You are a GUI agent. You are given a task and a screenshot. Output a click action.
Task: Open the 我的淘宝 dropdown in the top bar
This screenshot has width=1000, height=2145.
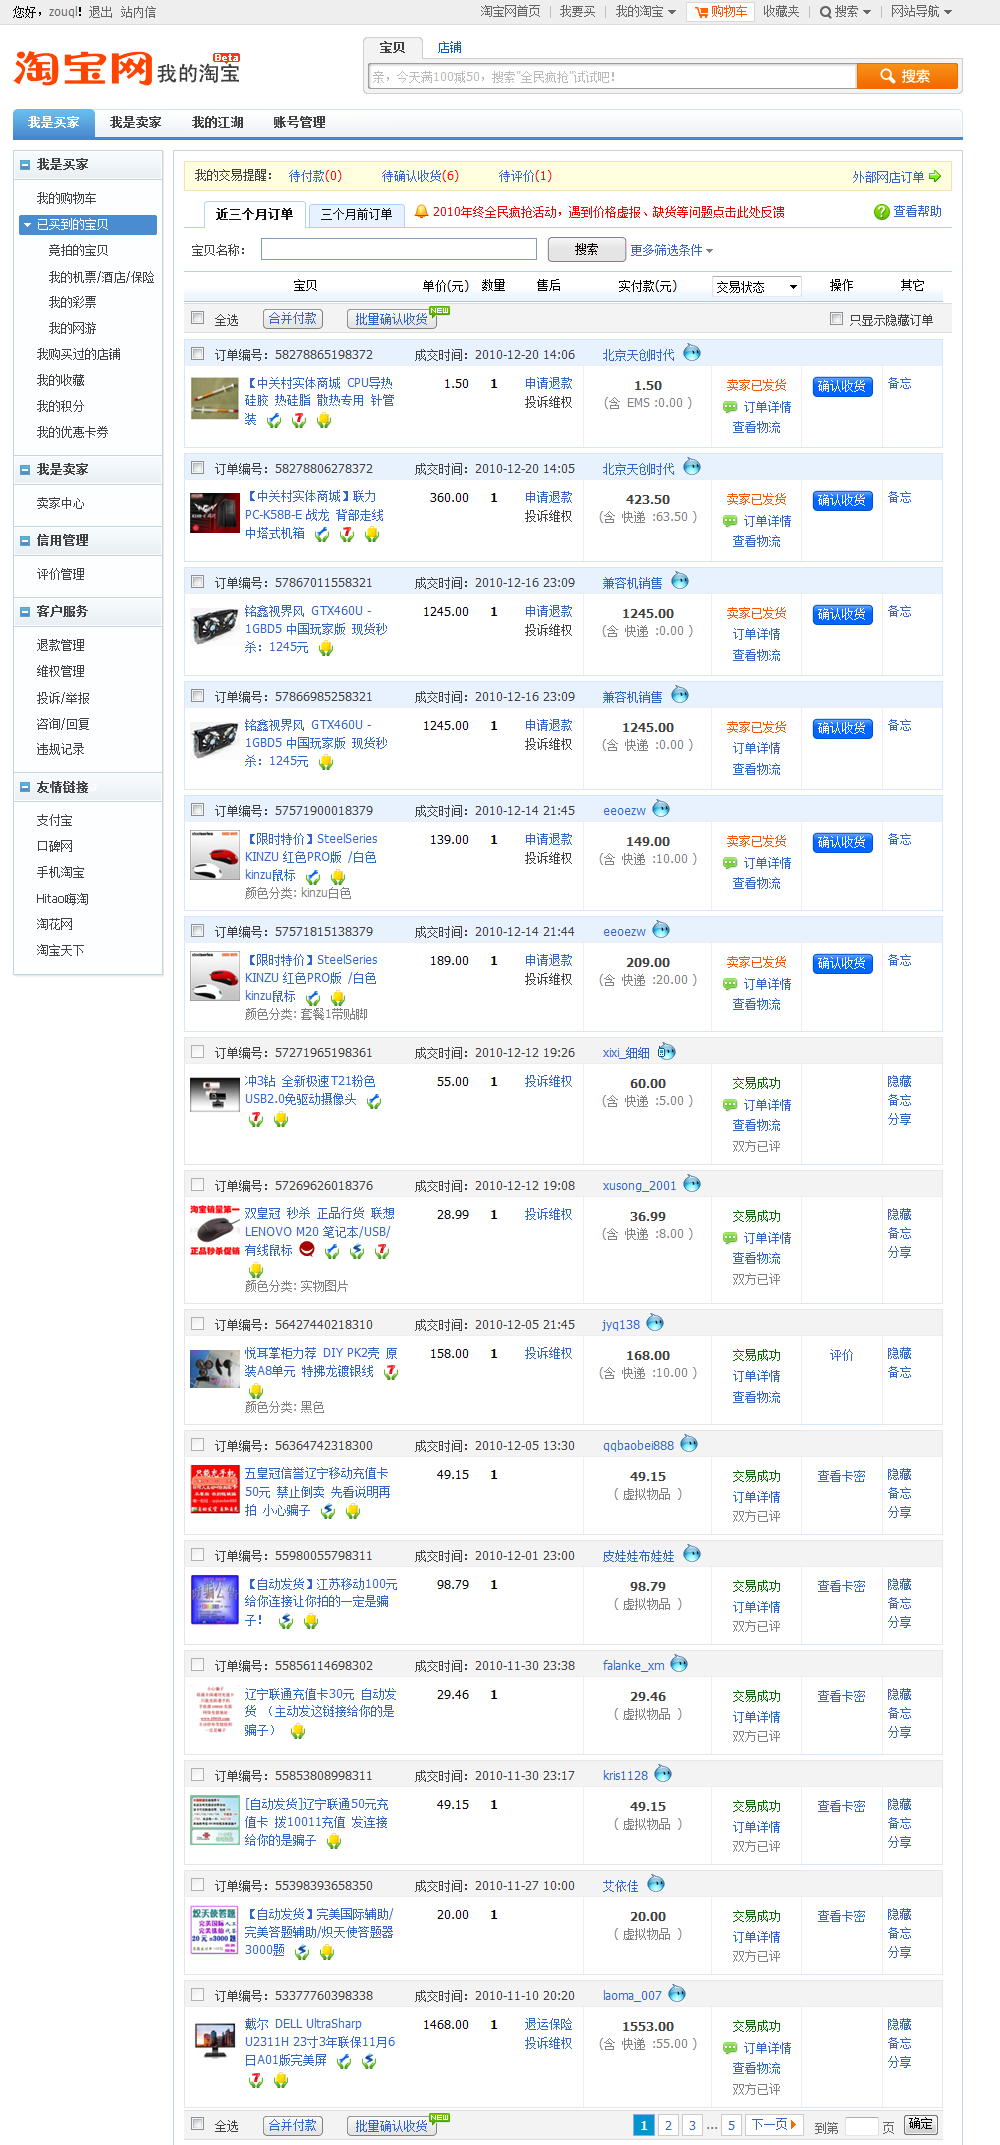pyautogui.click(x=645, y=12)
